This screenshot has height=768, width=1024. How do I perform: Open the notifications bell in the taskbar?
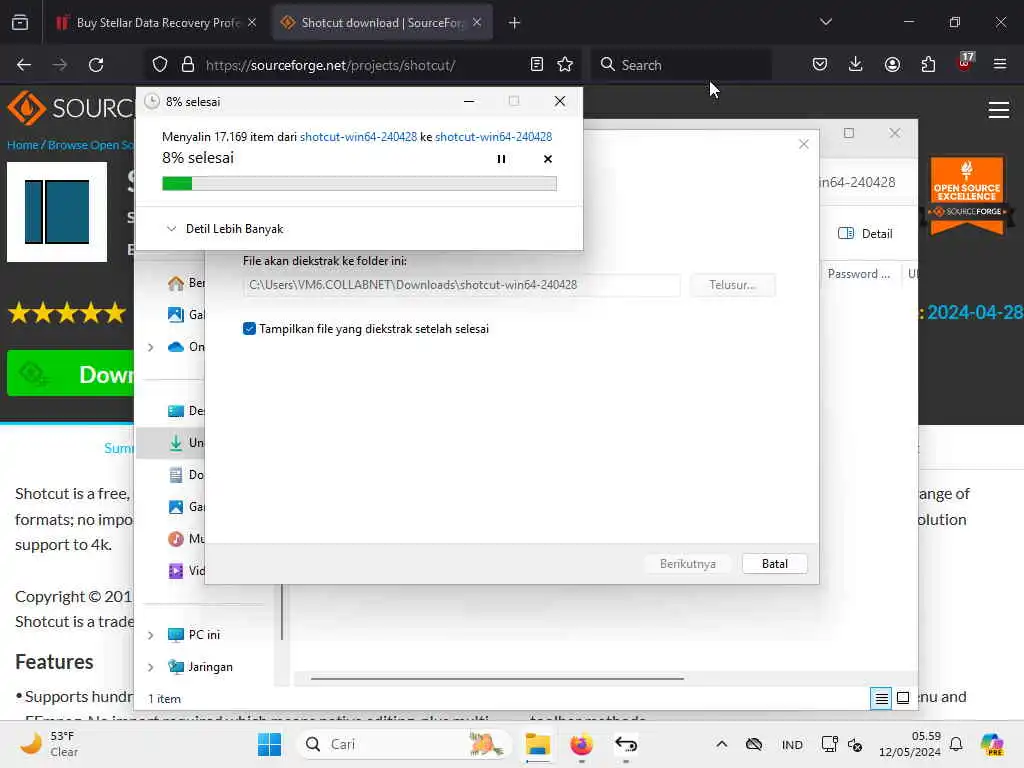tap(956, 744)
